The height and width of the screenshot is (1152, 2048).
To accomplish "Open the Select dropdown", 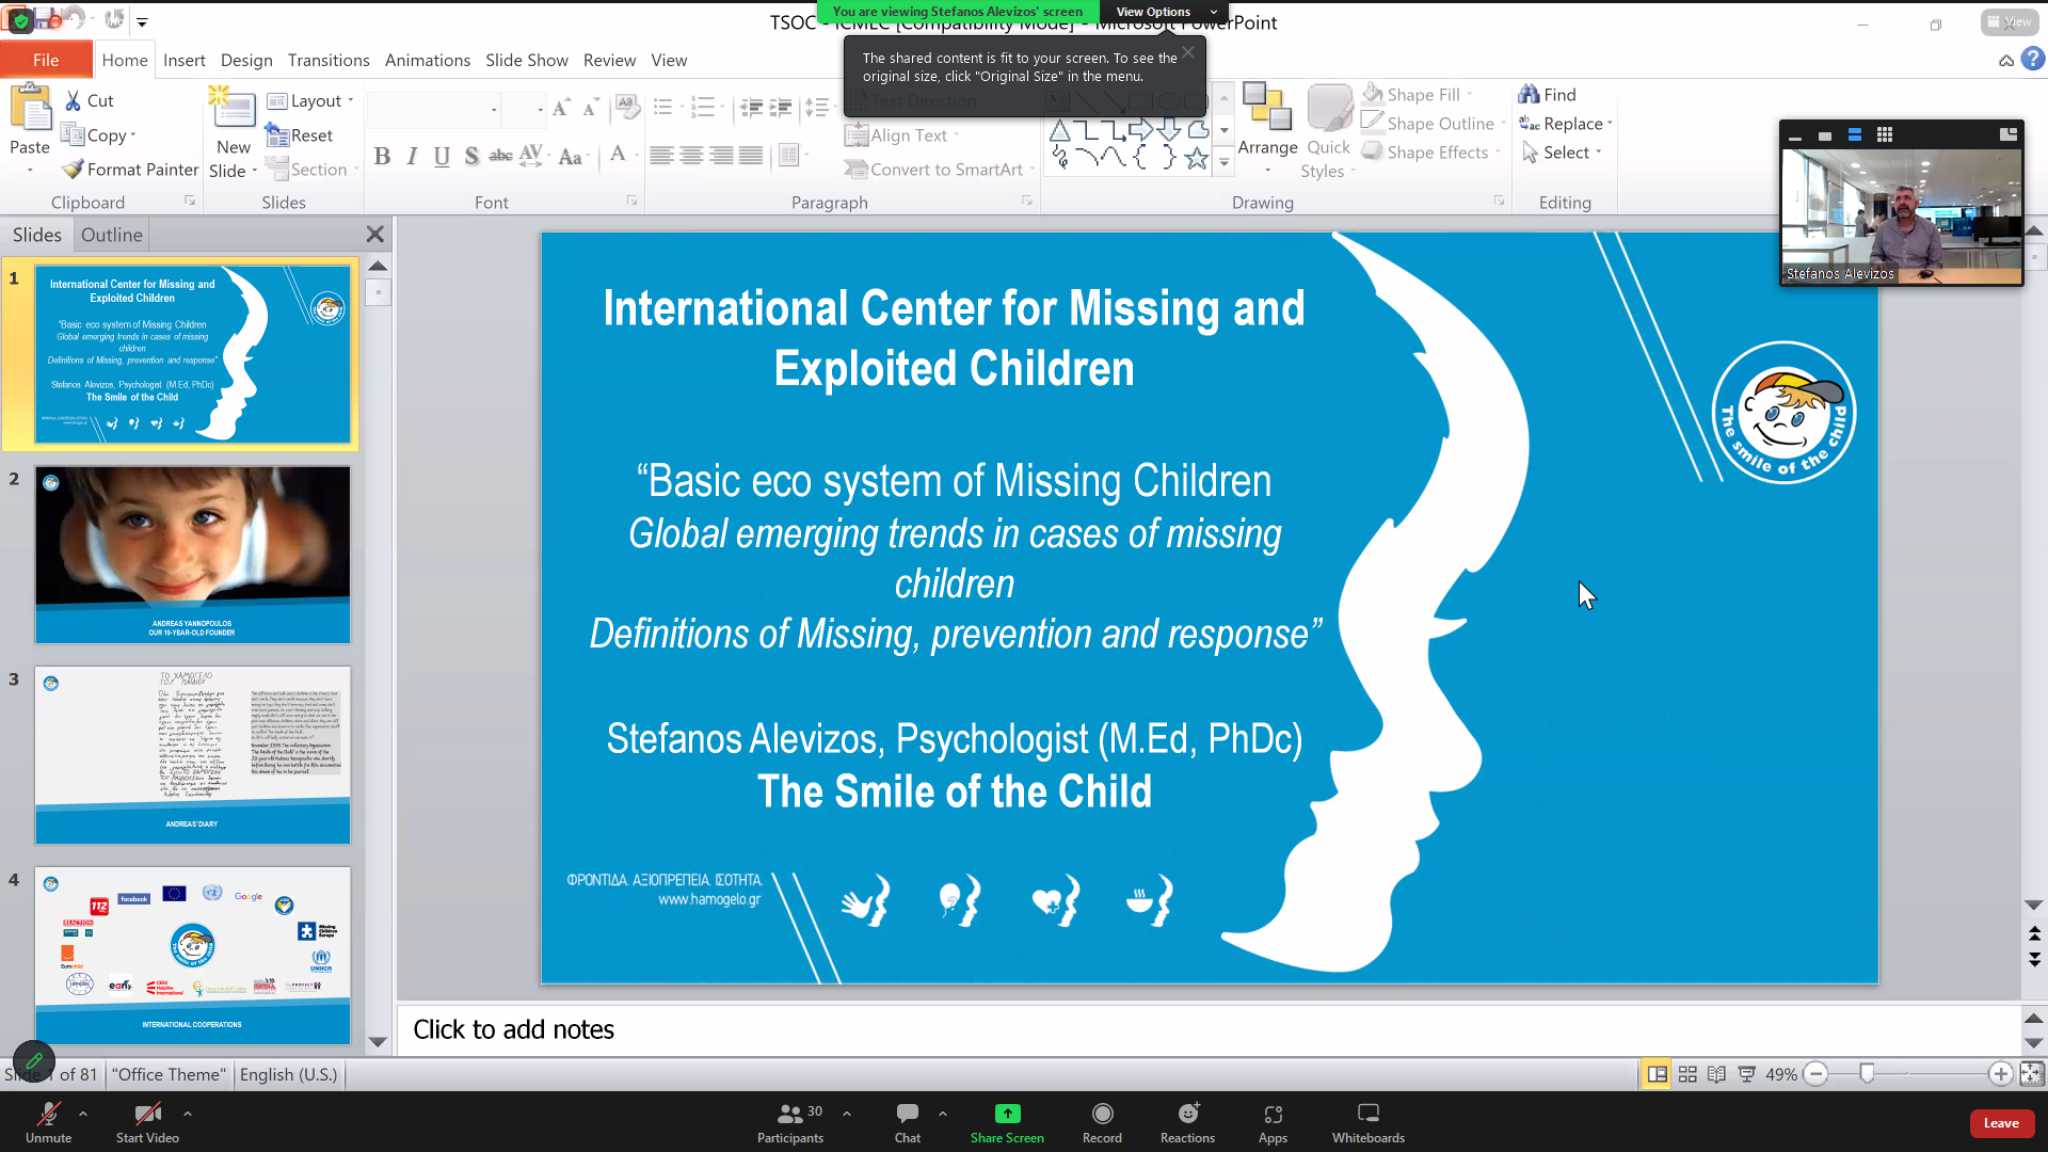I will [x=1562, y=152].
